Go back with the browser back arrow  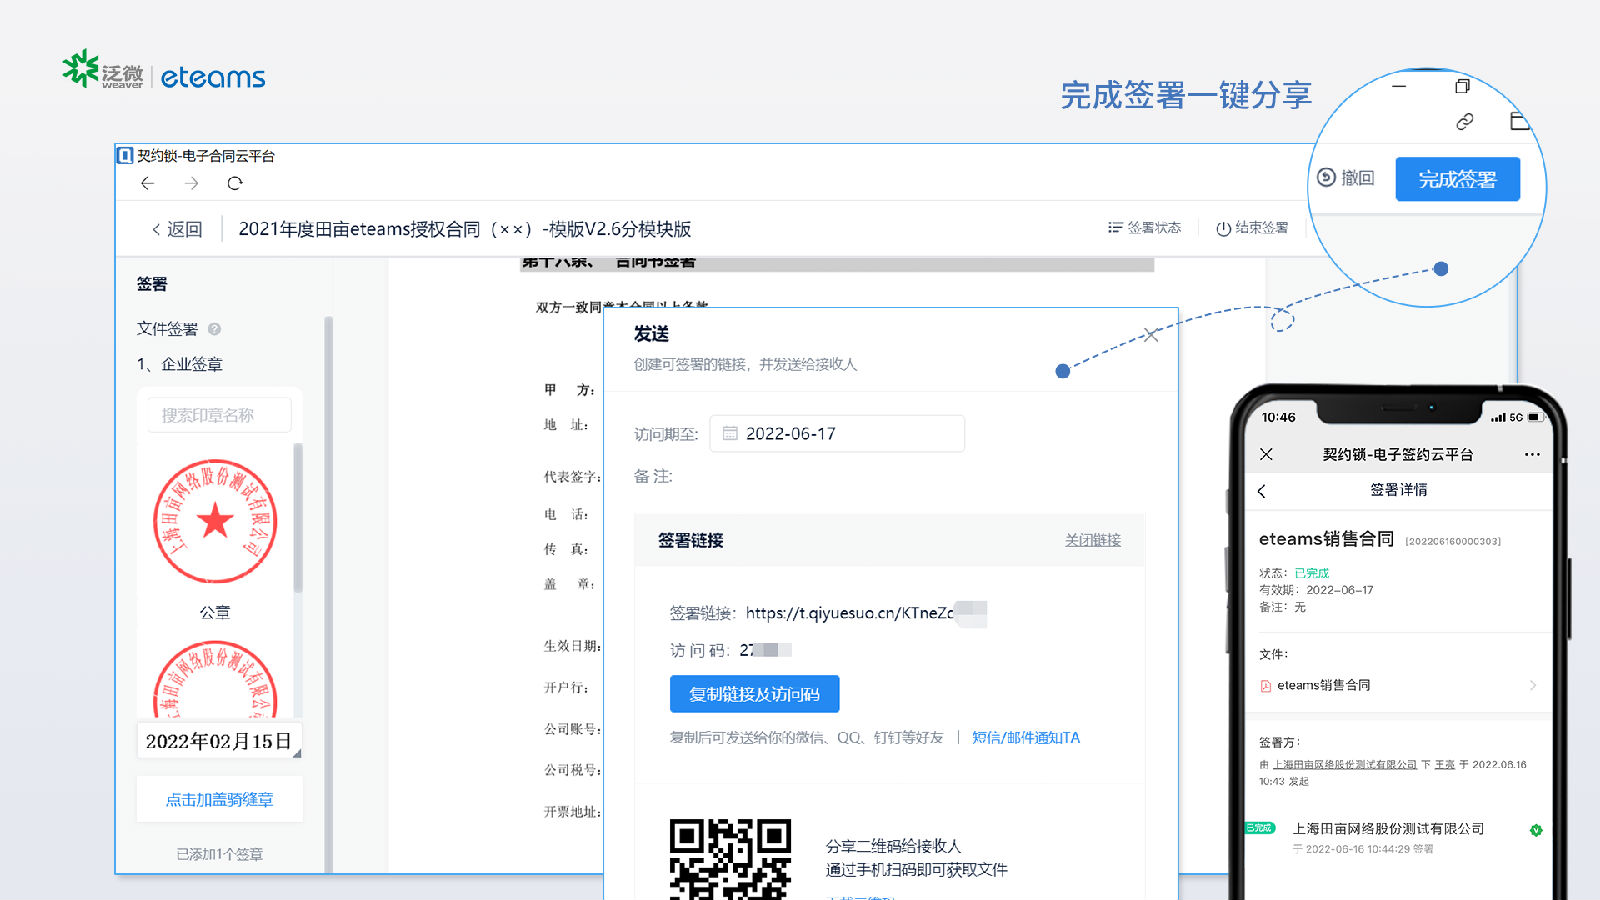pos(147,183)
